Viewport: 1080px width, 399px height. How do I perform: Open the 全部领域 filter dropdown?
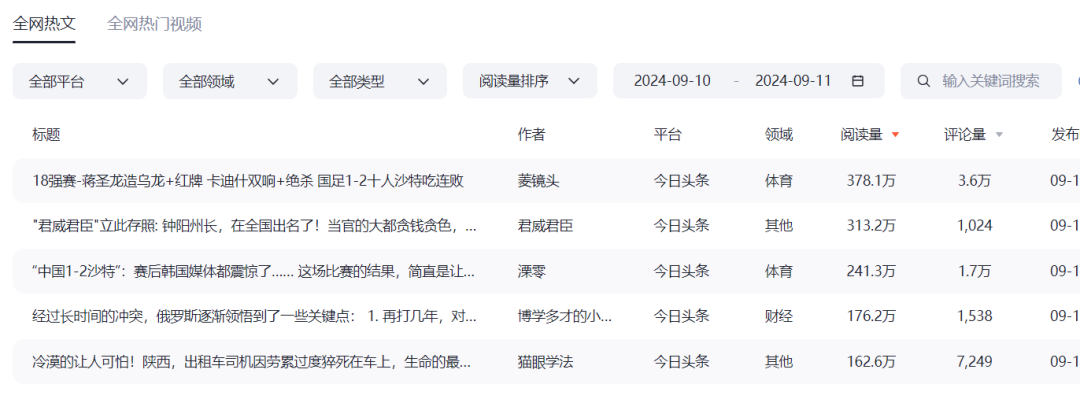pos(230,81)
